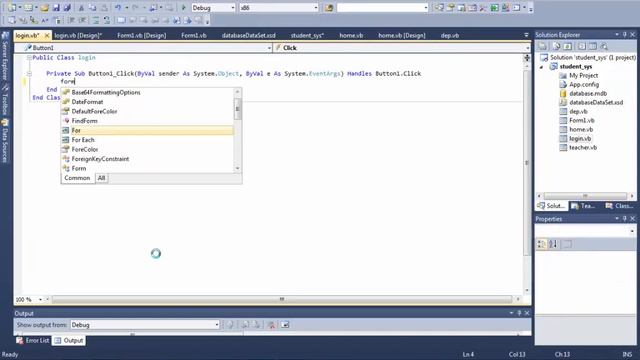Switch to the login.vb [Design] tab
Image resolution: width=640 pixels, height=360 pixels.
78,36
